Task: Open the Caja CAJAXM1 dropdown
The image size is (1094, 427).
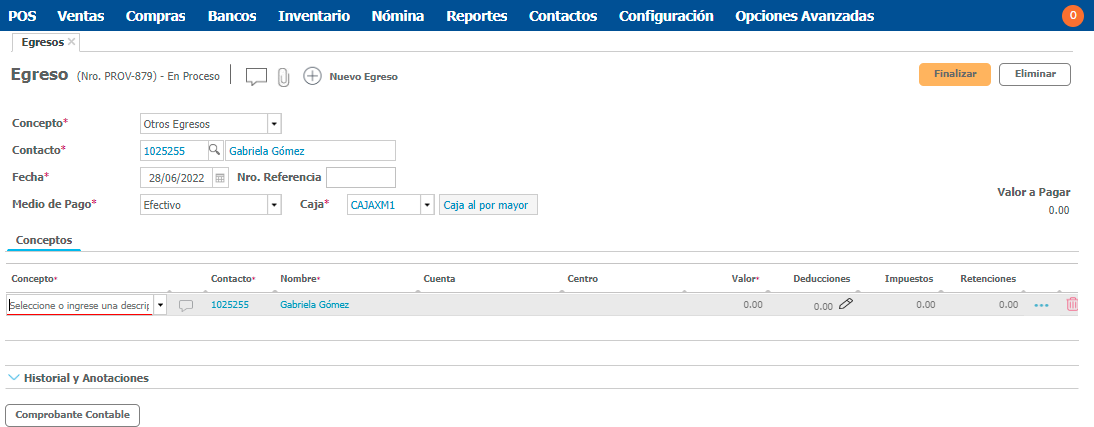Action: (427, 205)
